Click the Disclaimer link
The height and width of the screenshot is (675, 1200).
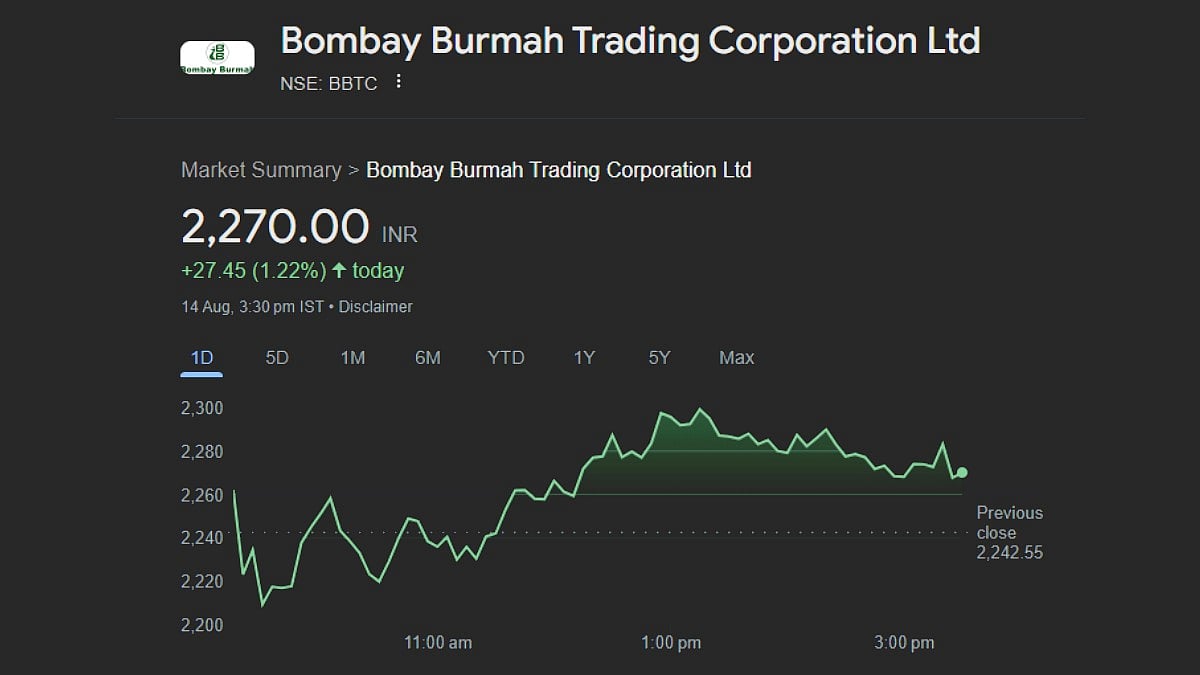coord(375,307)
